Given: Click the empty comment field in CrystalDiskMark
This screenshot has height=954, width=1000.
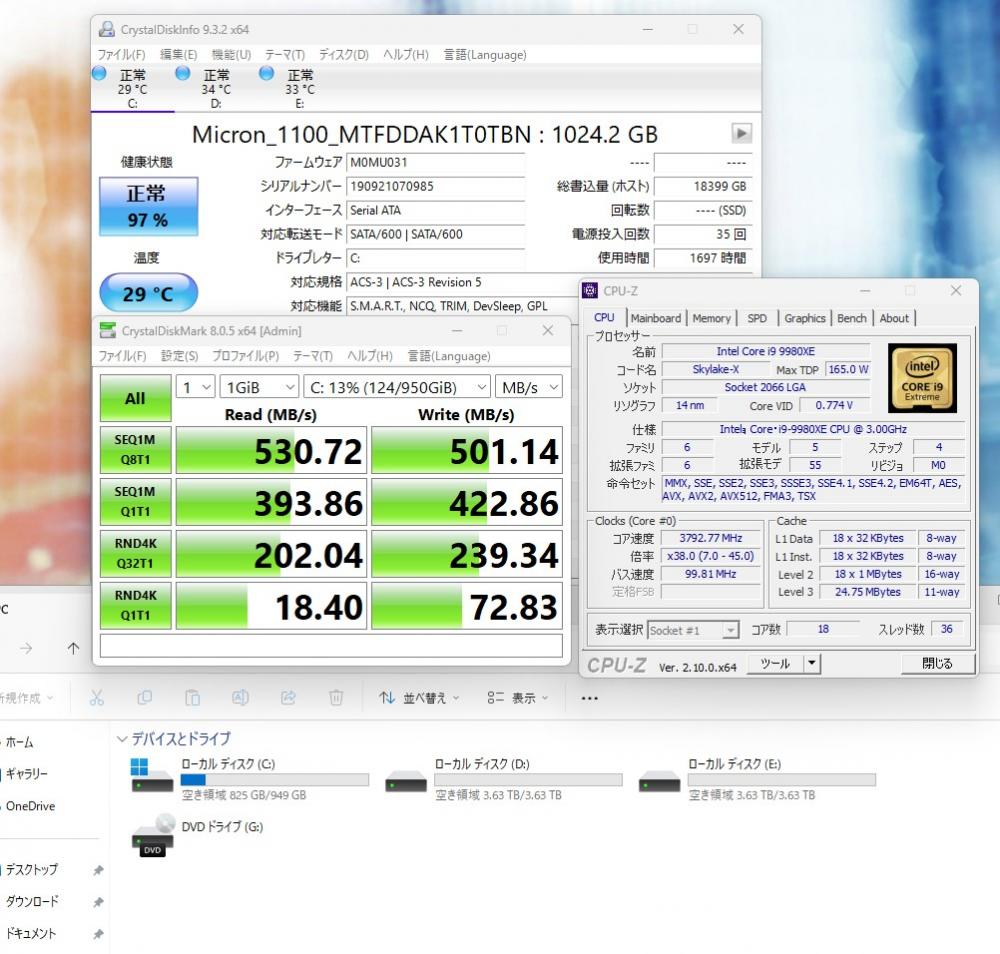Looking at the screenshot, I should tap(331, 645).
